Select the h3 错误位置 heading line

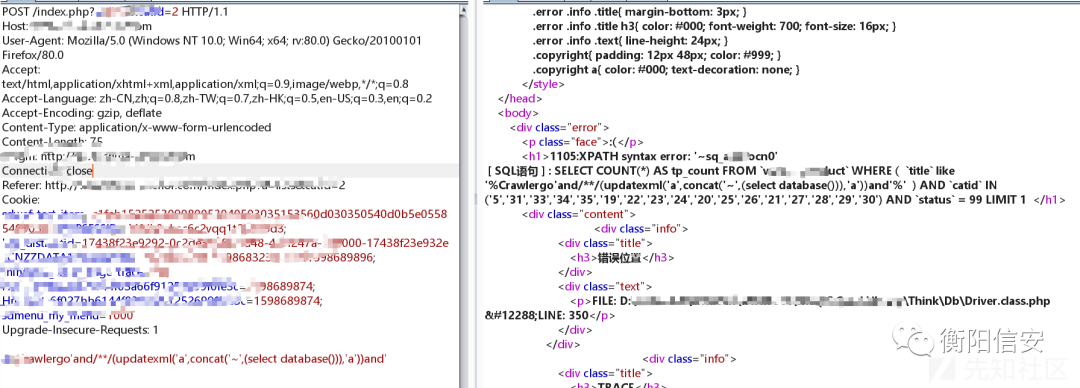coord(621,258)
